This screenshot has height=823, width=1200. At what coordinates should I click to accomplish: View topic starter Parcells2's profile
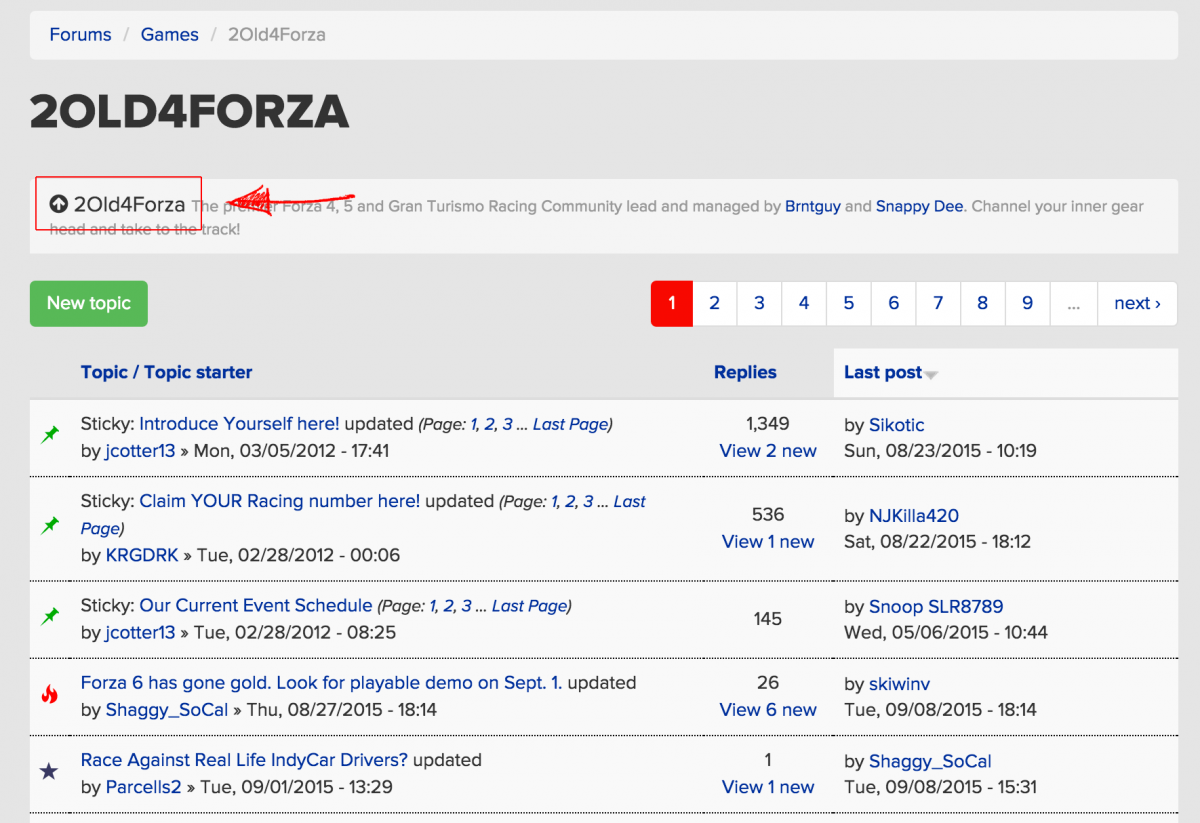coord(144,787)
